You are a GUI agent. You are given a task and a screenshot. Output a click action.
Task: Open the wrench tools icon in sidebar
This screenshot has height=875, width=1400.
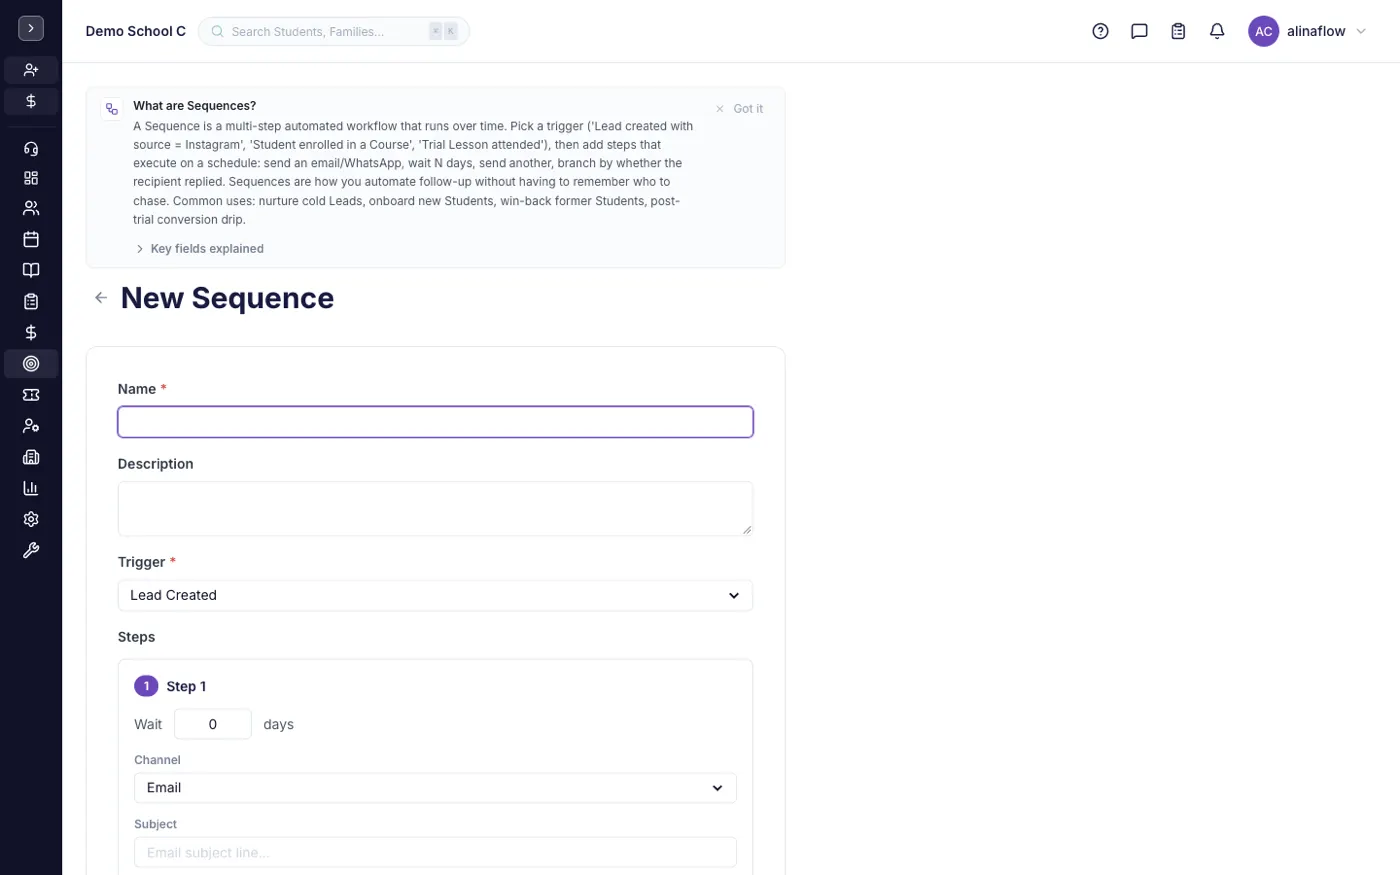pyautogui.click(x=31, y=550)
